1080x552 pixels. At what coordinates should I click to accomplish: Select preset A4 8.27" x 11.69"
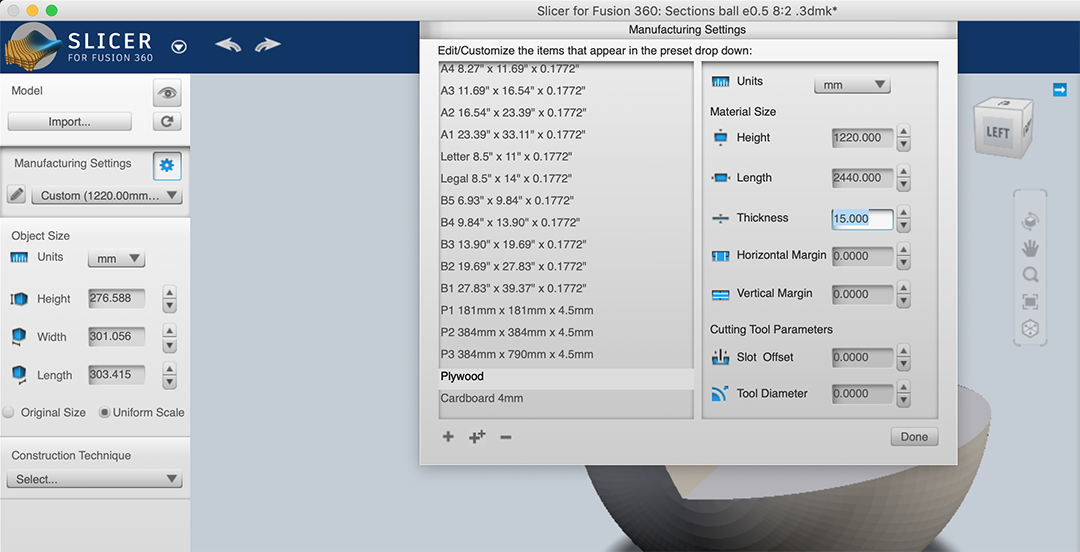tap(566, 68)
